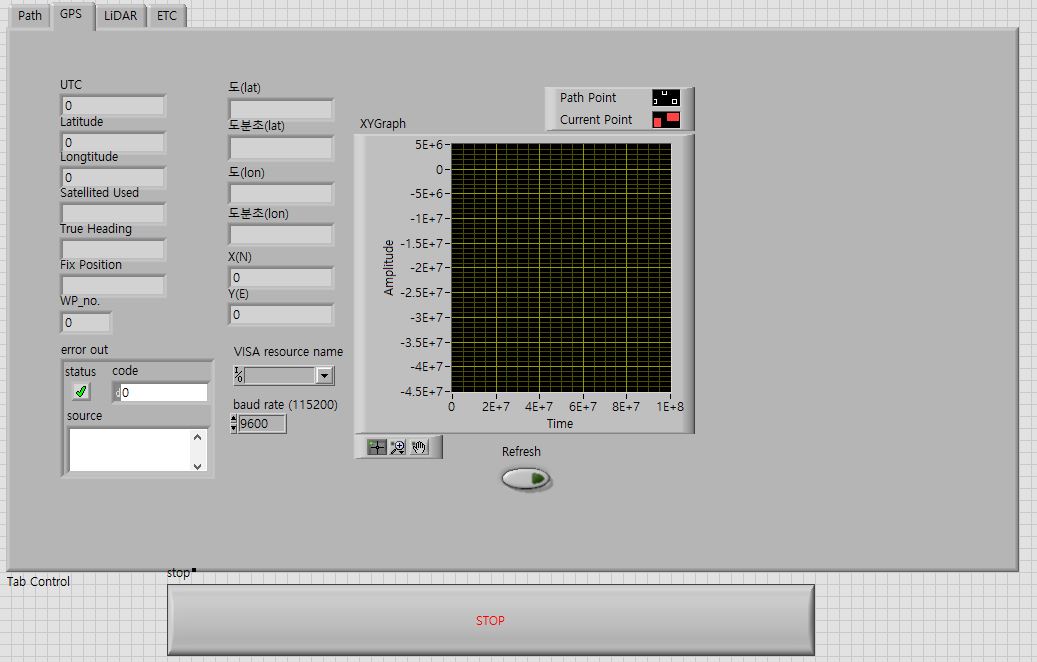Click the error code numeric field

tap(163, 393)
